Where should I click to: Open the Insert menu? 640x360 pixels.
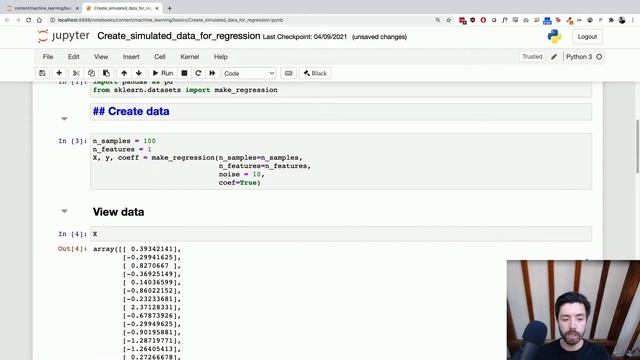[131, 57]
